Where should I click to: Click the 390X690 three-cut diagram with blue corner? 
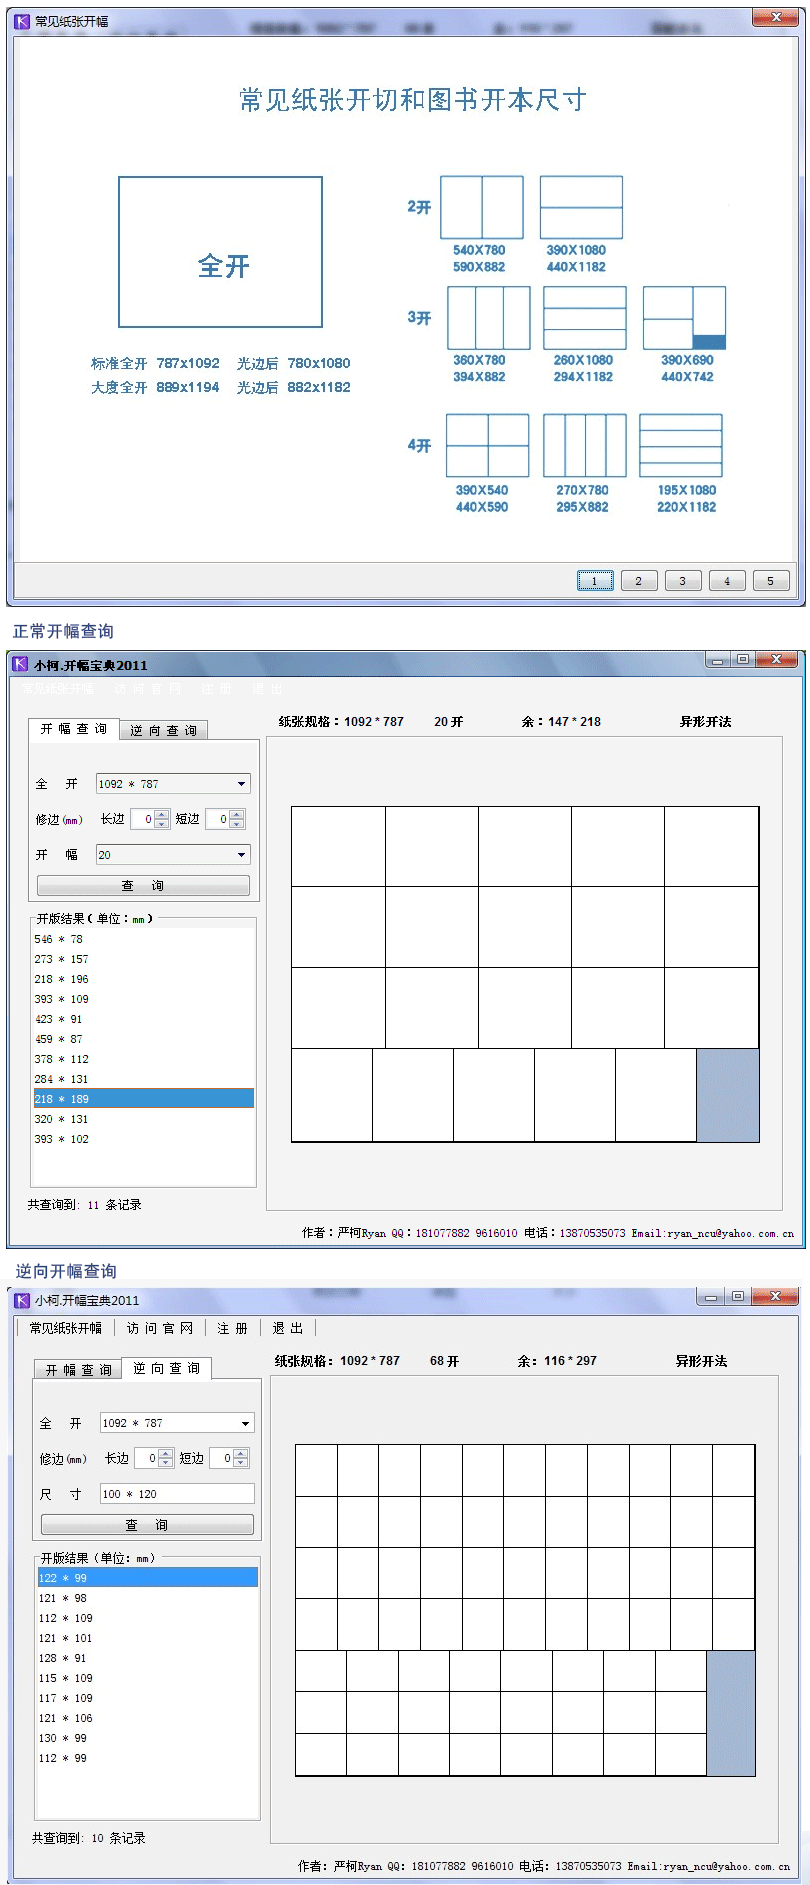tap(684, 318)
